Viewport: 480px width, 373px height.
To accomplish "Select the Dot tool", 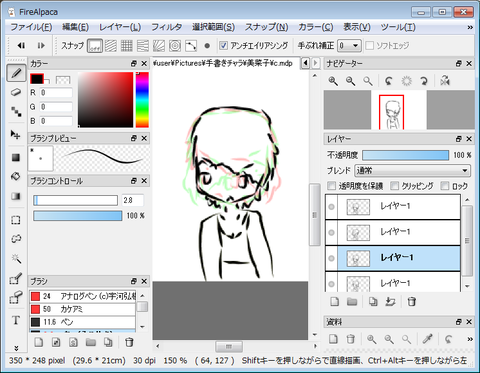I will 16,111.
